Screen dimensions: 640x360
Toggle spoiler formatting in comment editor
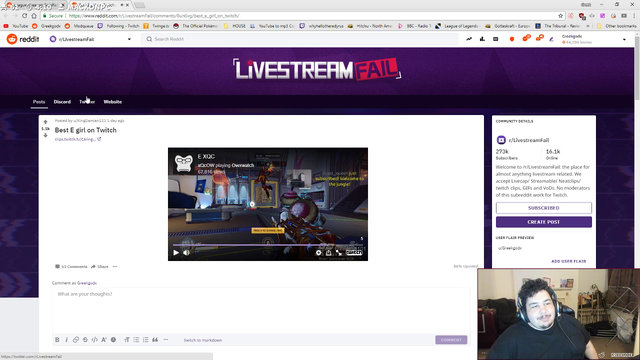113,340
